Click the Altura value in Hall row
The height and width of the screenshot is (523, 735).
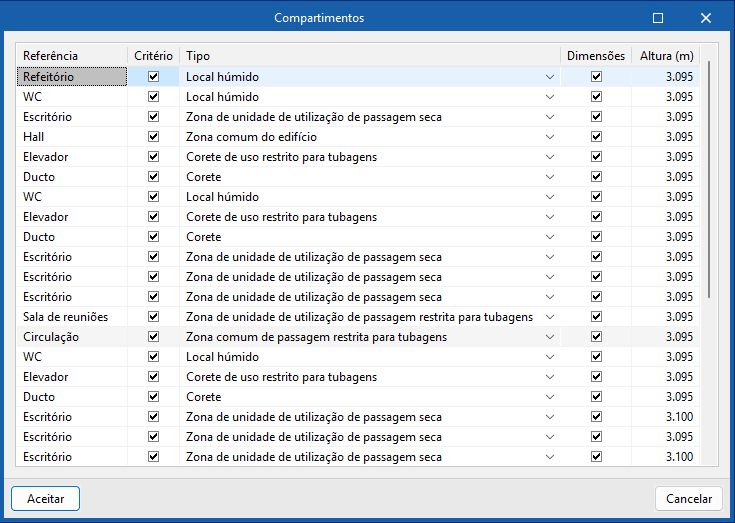tap(666, 137)
